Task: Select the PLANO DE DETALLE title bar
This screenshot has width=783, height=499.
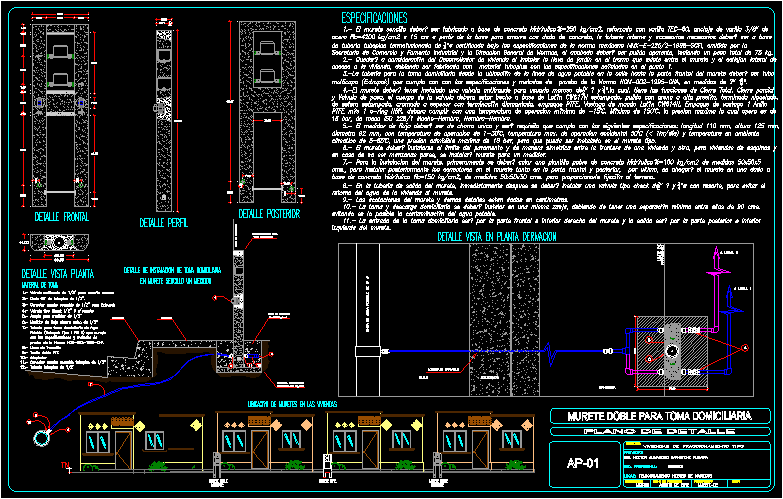Action: (660, 431)
